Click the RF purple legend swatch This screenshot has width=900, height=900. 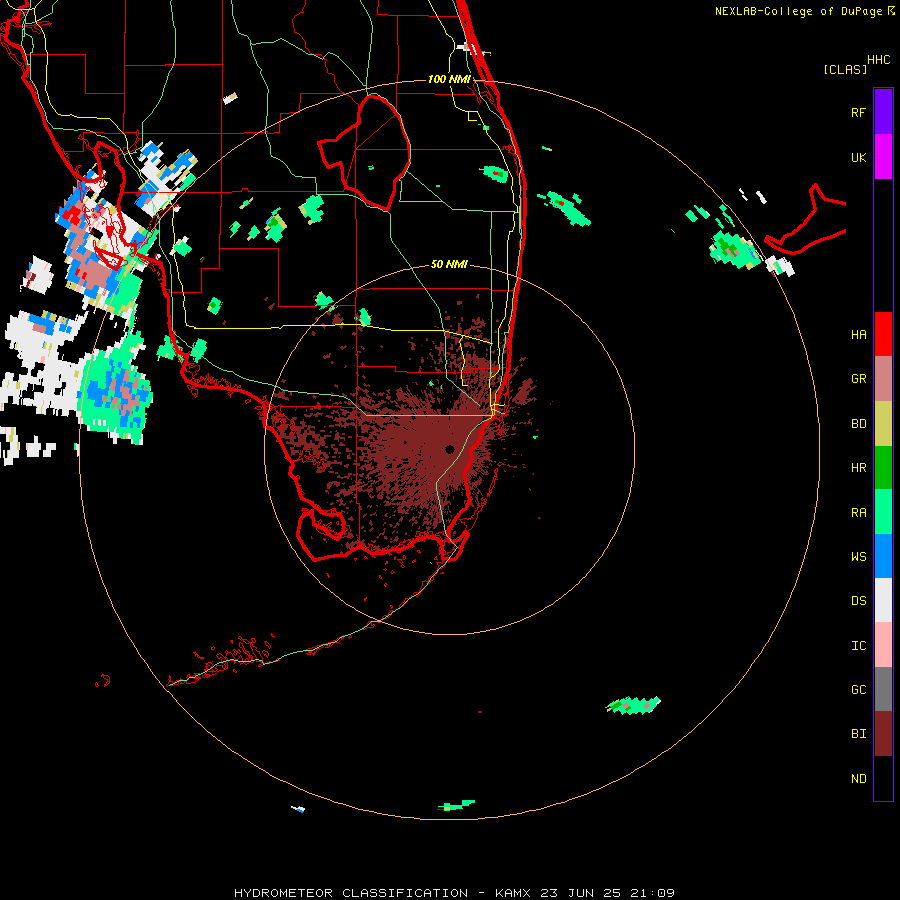[883, 112]
